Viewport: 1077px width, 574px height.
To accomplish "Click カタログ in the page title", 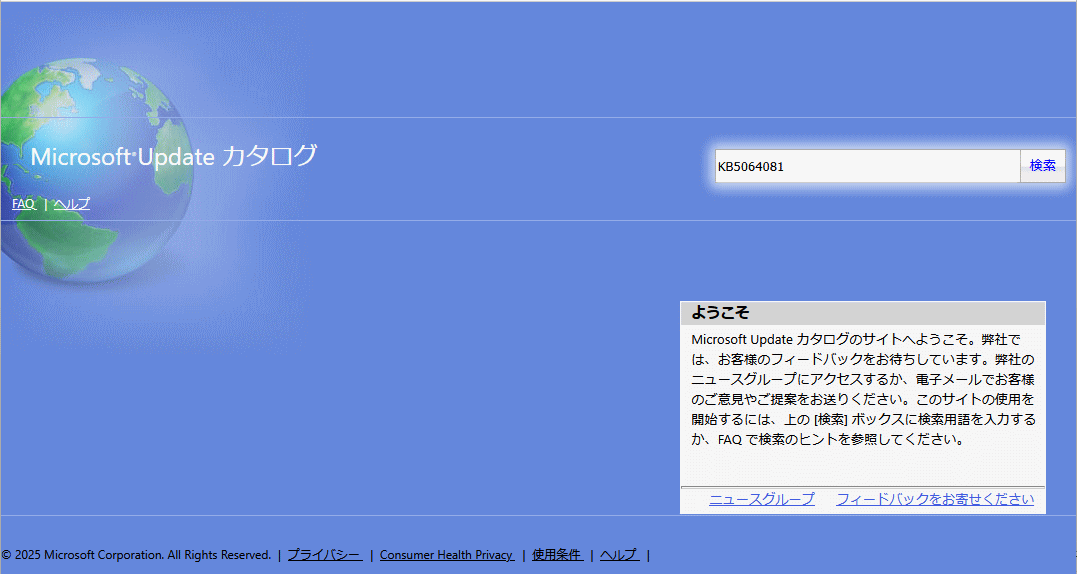I will coord(269,156).
